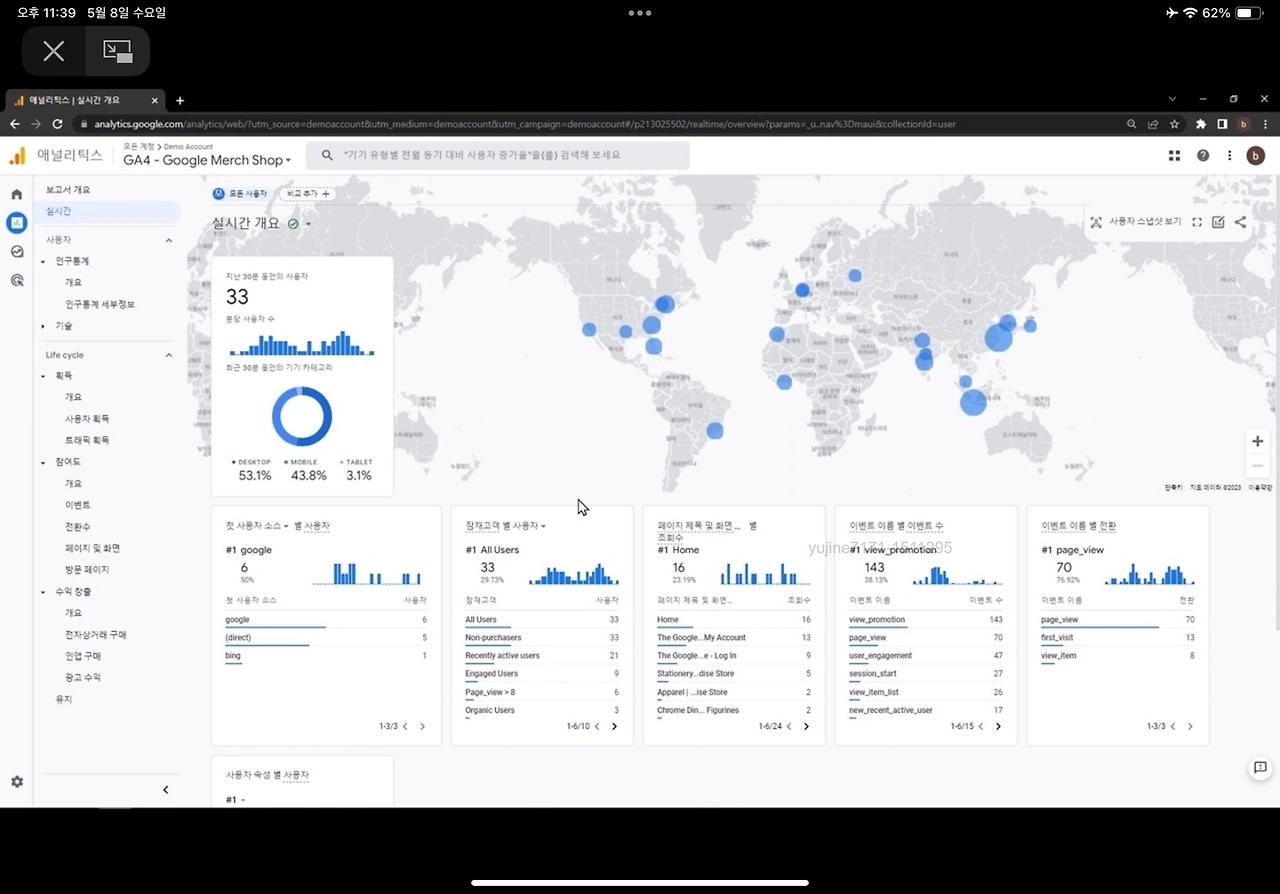Open the GA4 - Google Merch Shop property dropdown
The image size is (1280, 894).
click(207, 160)
